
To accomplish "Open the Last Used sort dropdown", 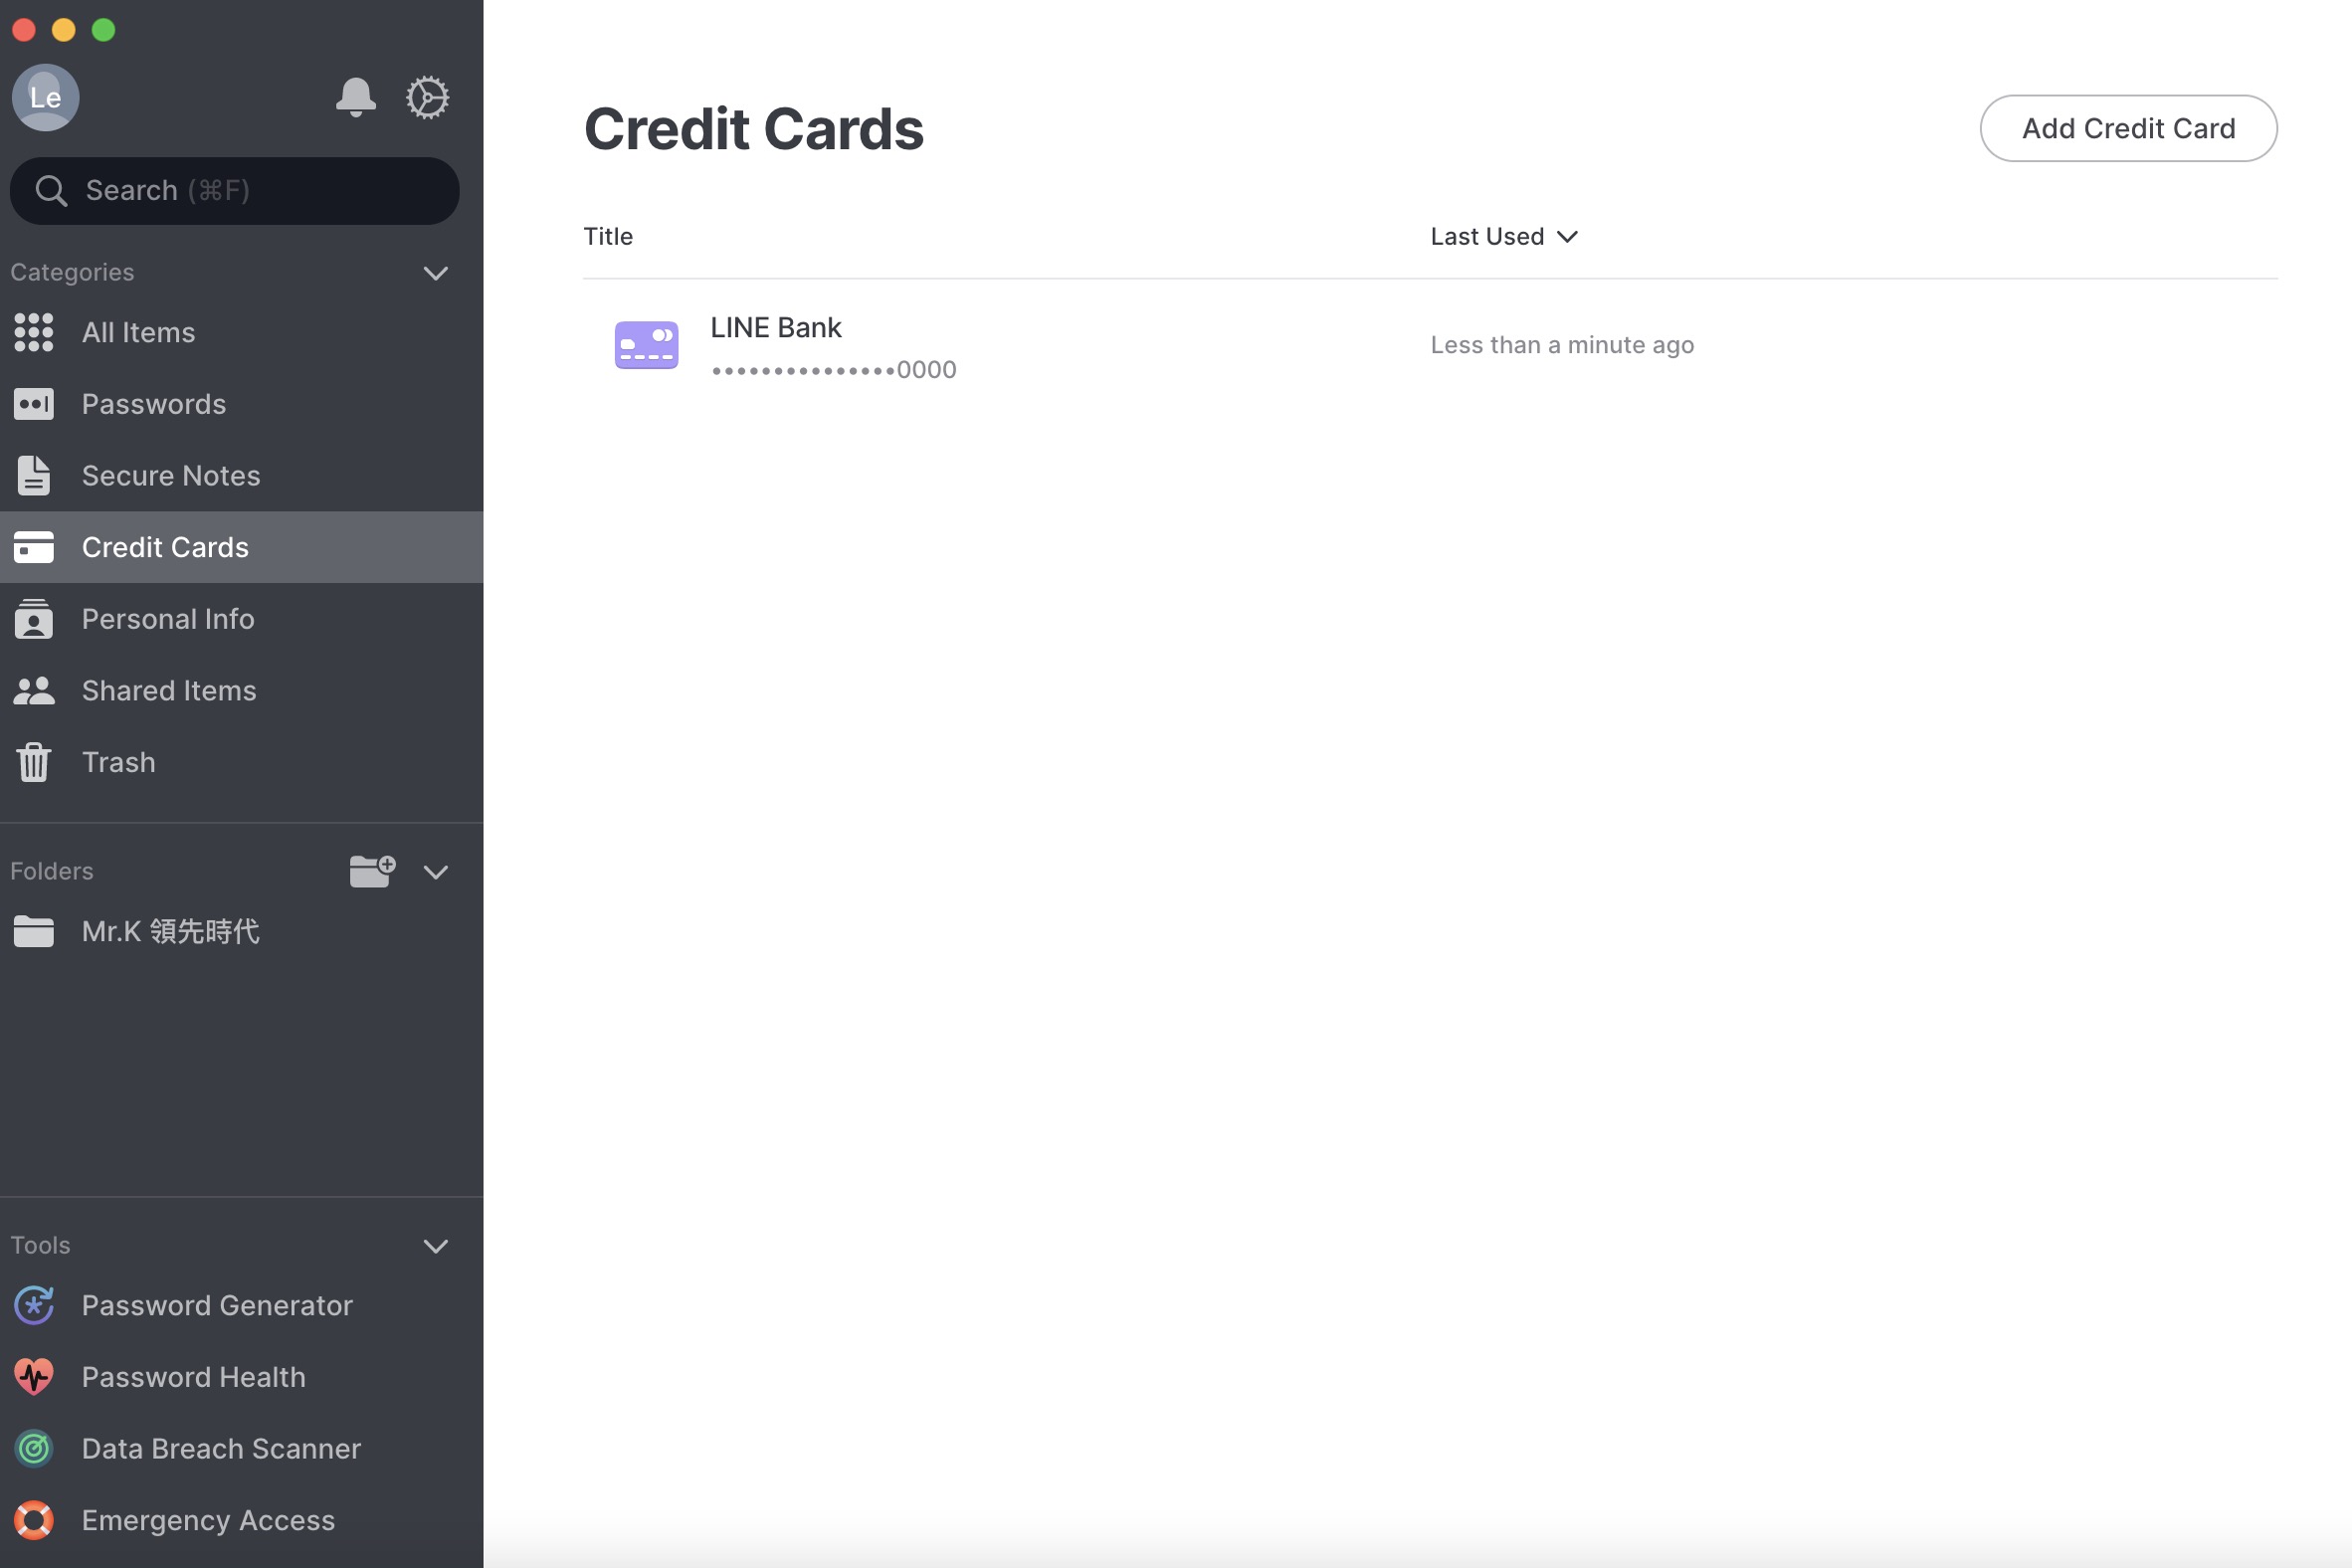I will (x=1504, y=237).
